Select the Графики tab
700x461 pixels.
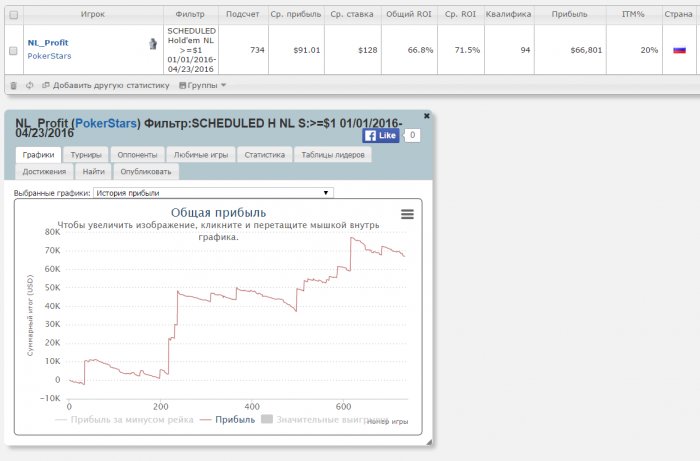38,155
